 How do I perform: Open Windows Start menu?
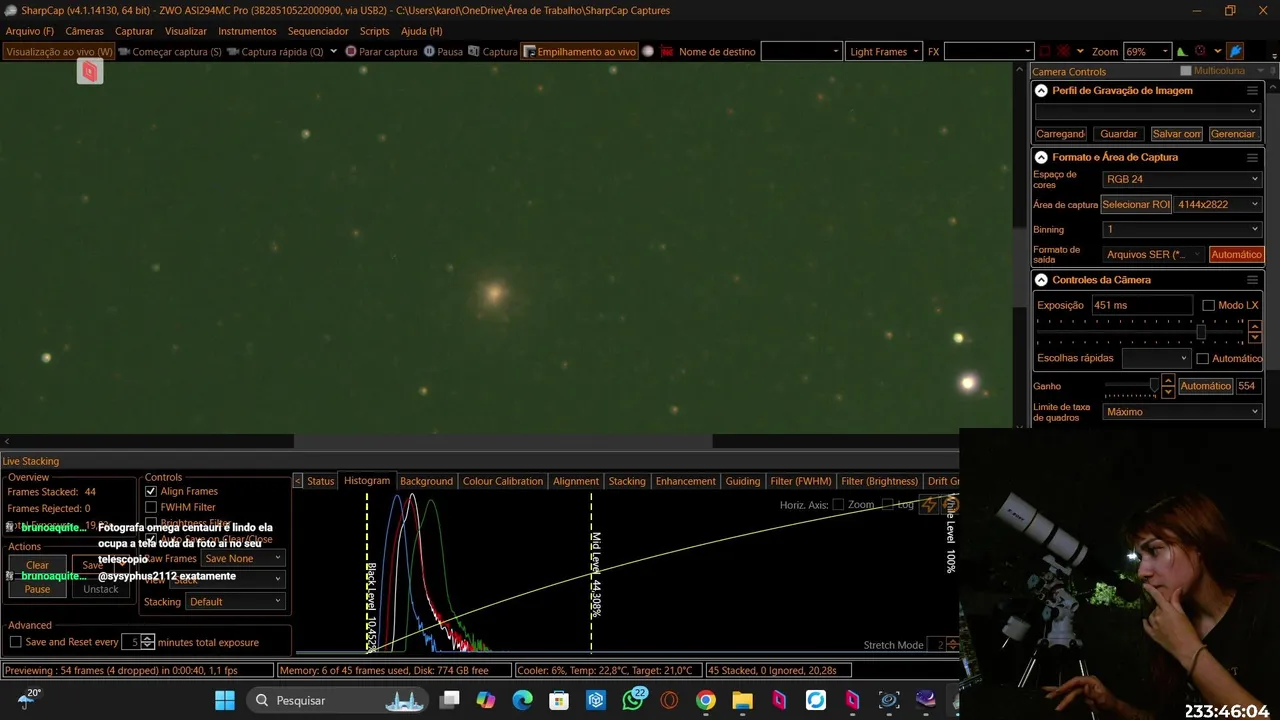(225, 700)
